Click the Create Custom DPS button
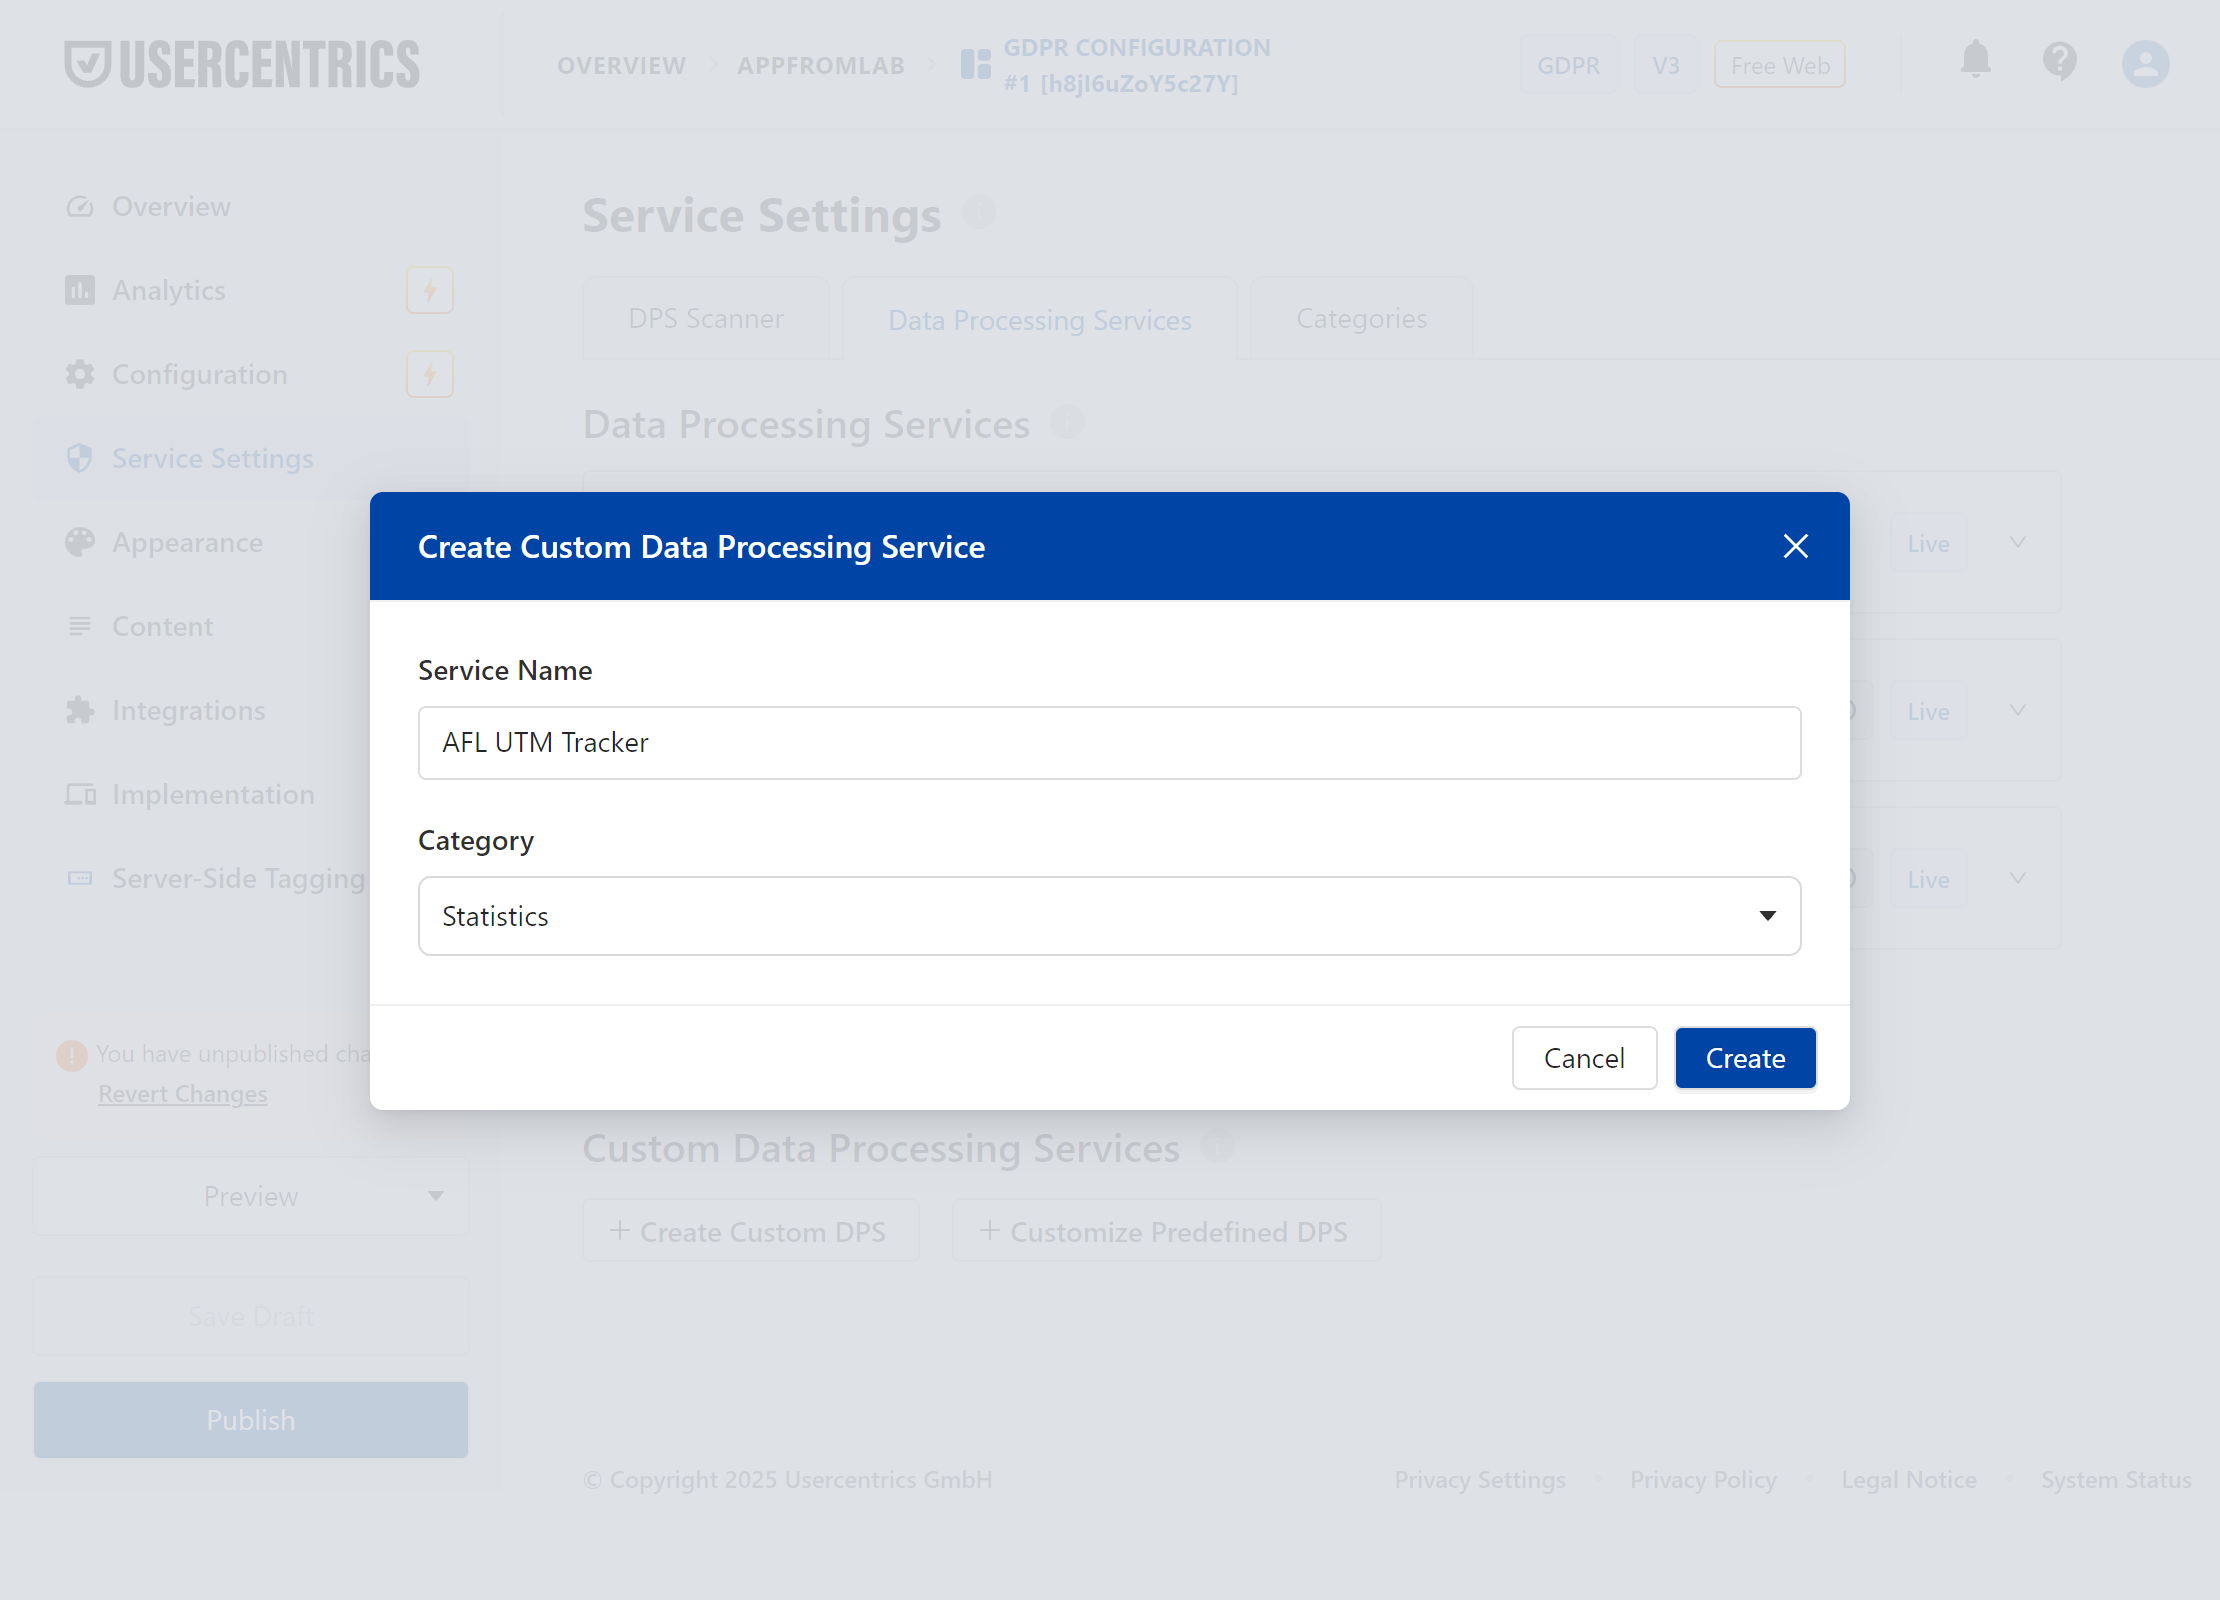 (750, 1231)
